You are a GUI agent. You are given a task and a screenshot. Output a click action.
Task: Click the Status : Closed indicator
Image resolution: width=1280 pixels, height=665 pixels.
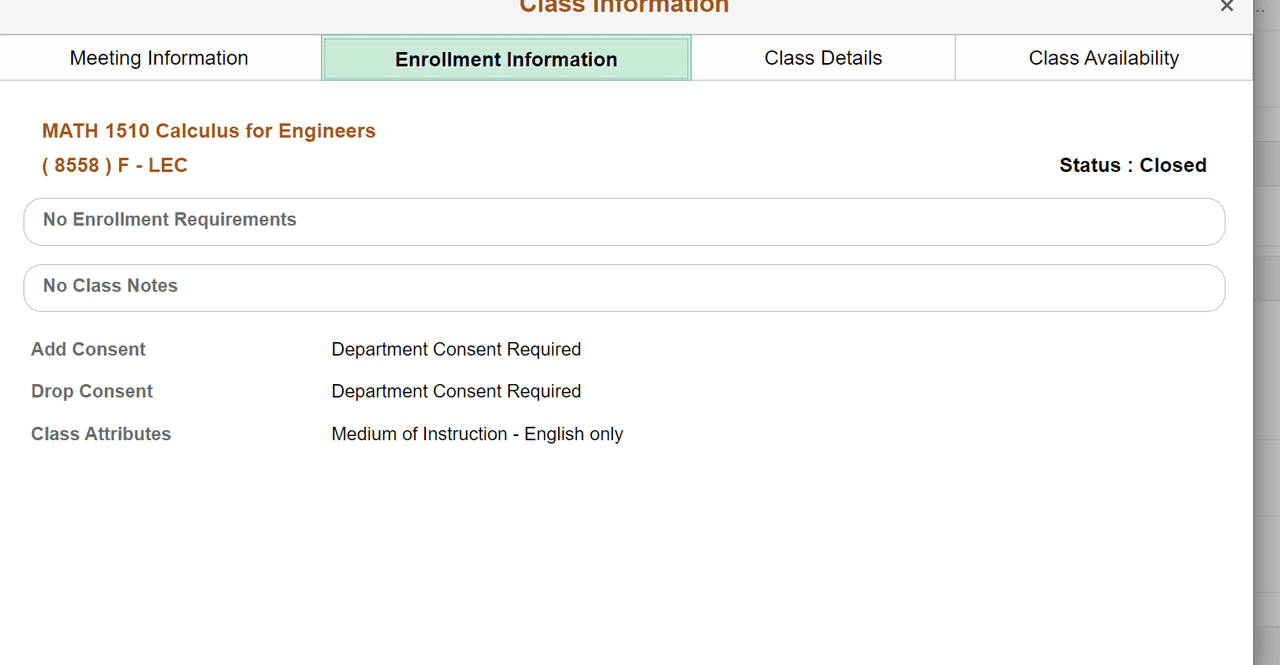click(1132, 165)
